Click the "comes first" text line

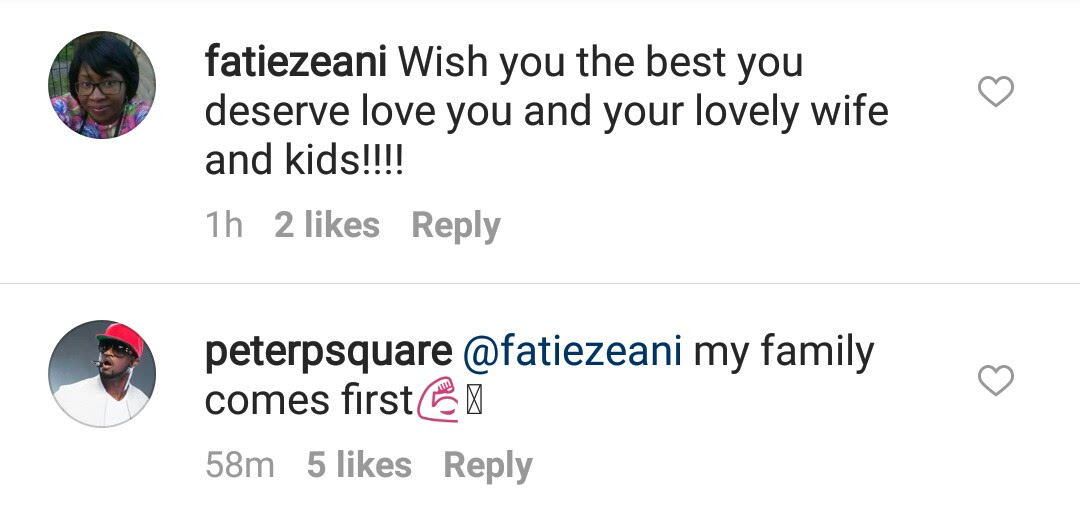(309, 400)
